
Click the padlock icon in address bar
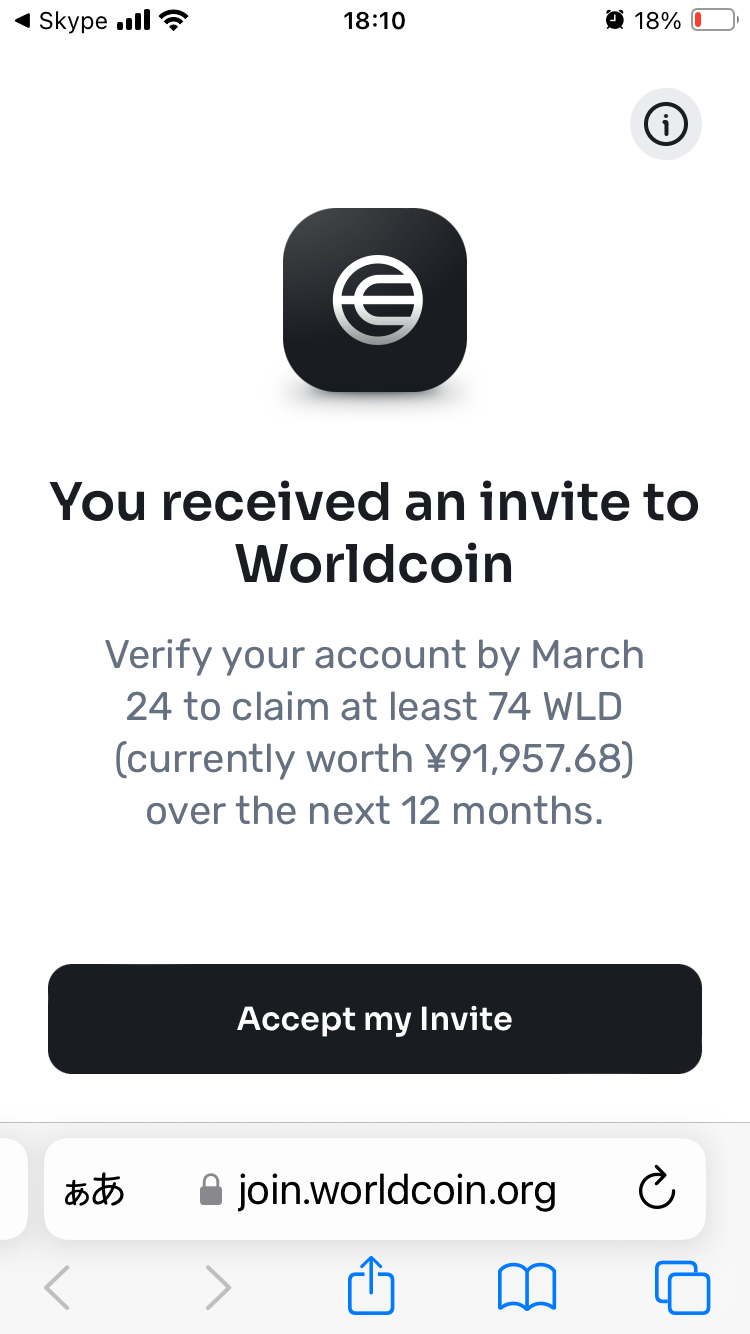(210, 1190)
